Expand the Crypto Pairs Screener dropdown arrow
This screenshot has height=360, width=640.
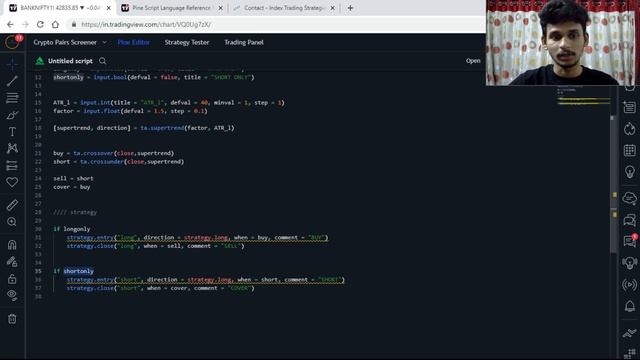point(104,42)
